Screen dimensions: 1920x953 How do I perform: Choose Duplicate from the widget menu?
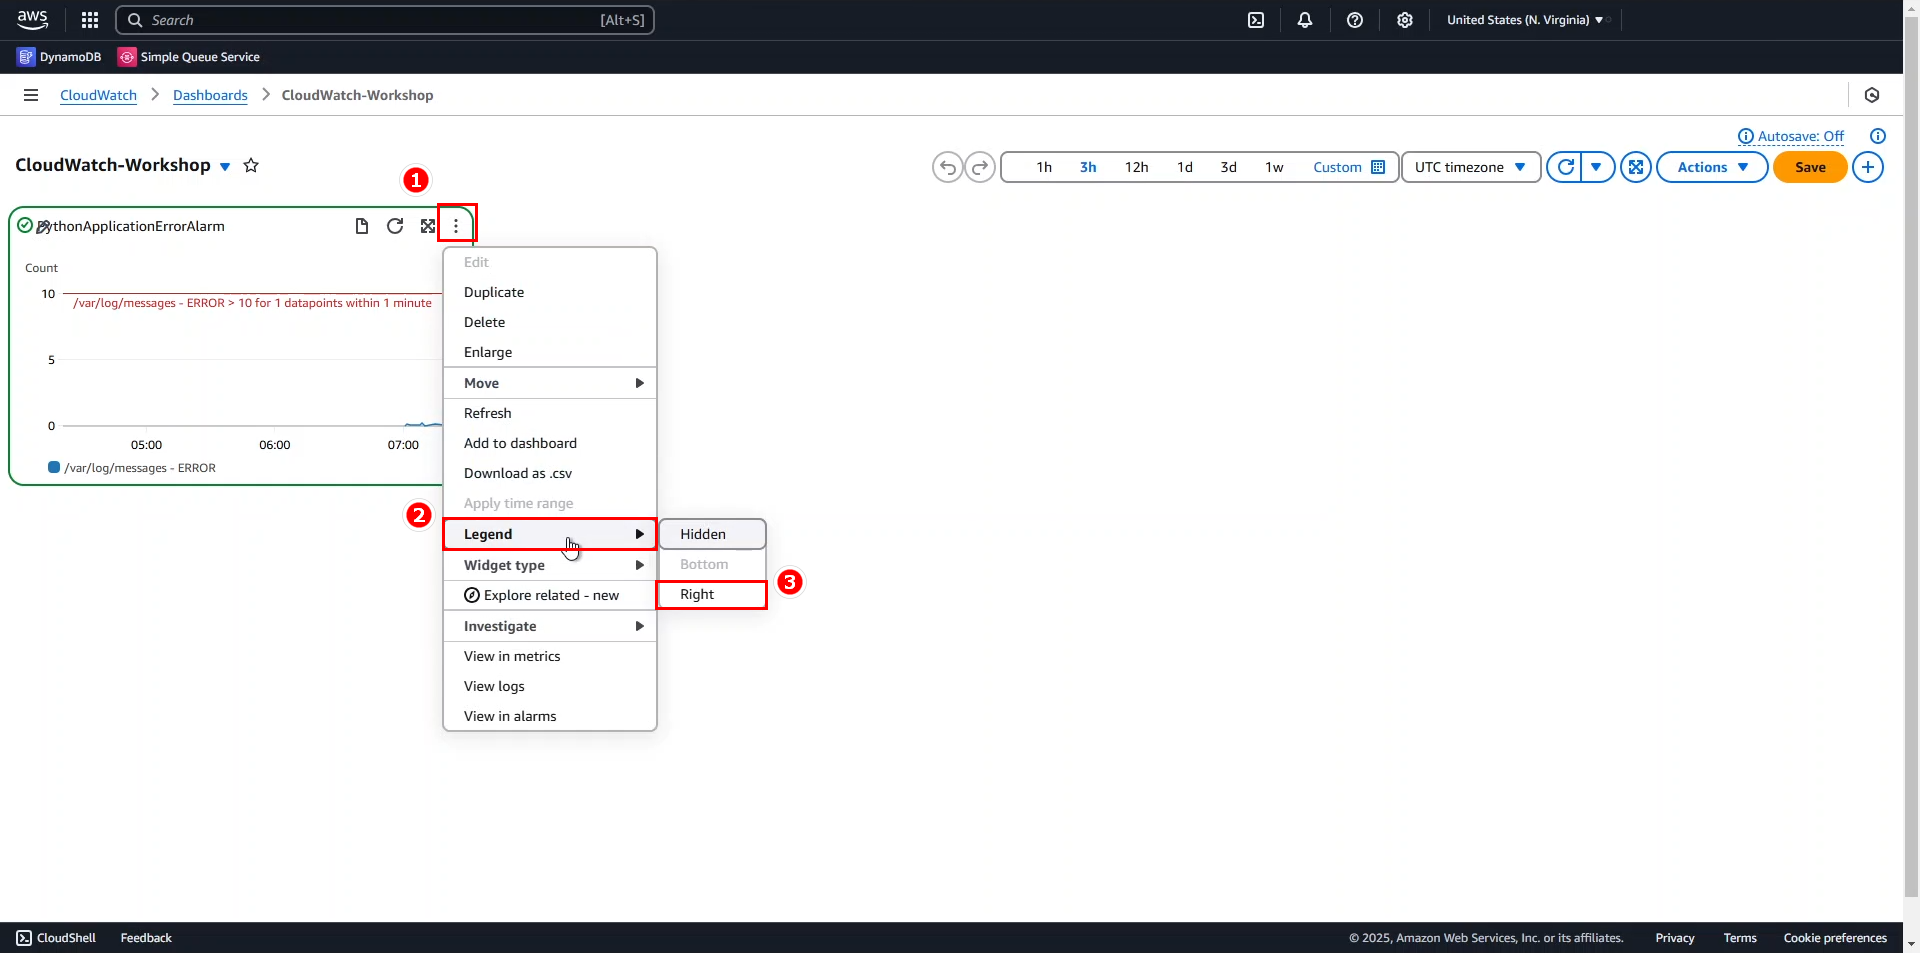point(550,292)
